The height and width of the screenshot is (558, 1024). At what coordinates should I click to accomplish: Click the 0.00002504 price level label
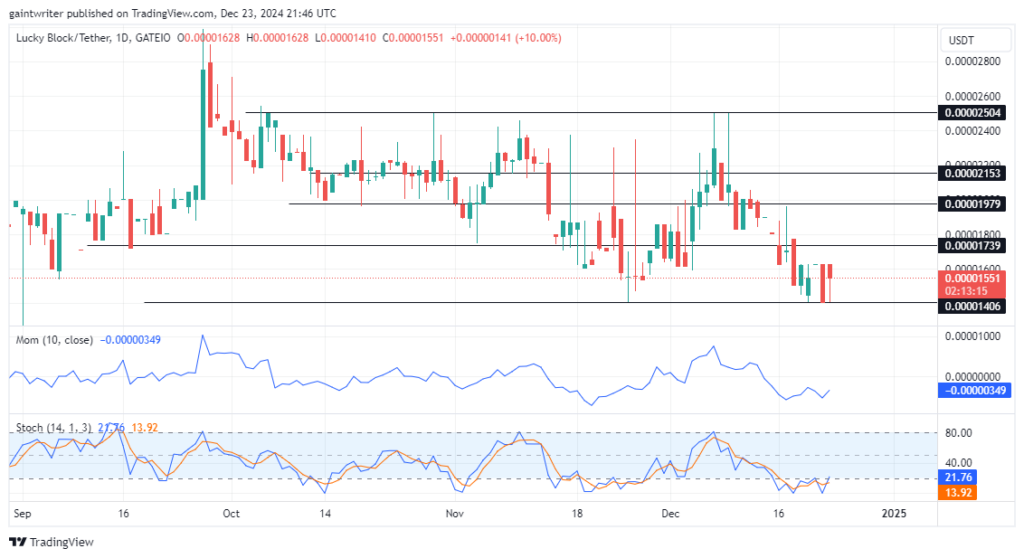point(972,112)
